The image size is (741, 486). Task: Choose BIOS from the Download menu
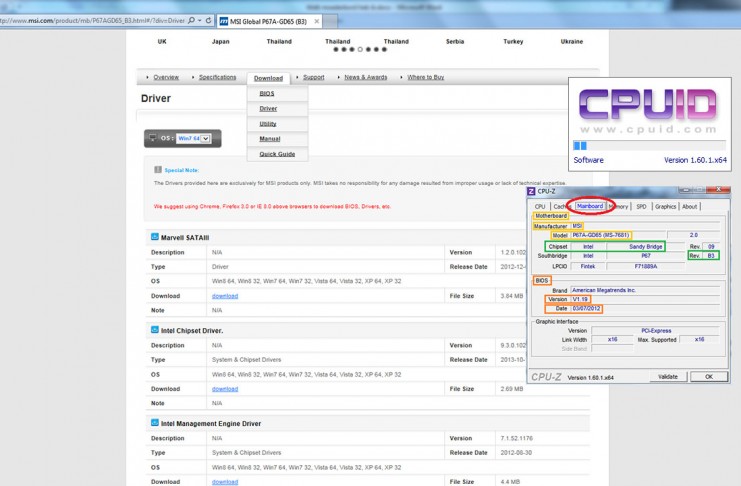pyautogui.click(x=267, y=94)
